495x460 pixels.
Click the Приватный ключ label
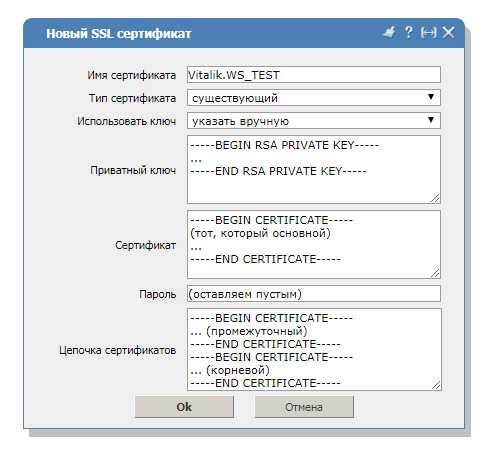pos(133,170)
